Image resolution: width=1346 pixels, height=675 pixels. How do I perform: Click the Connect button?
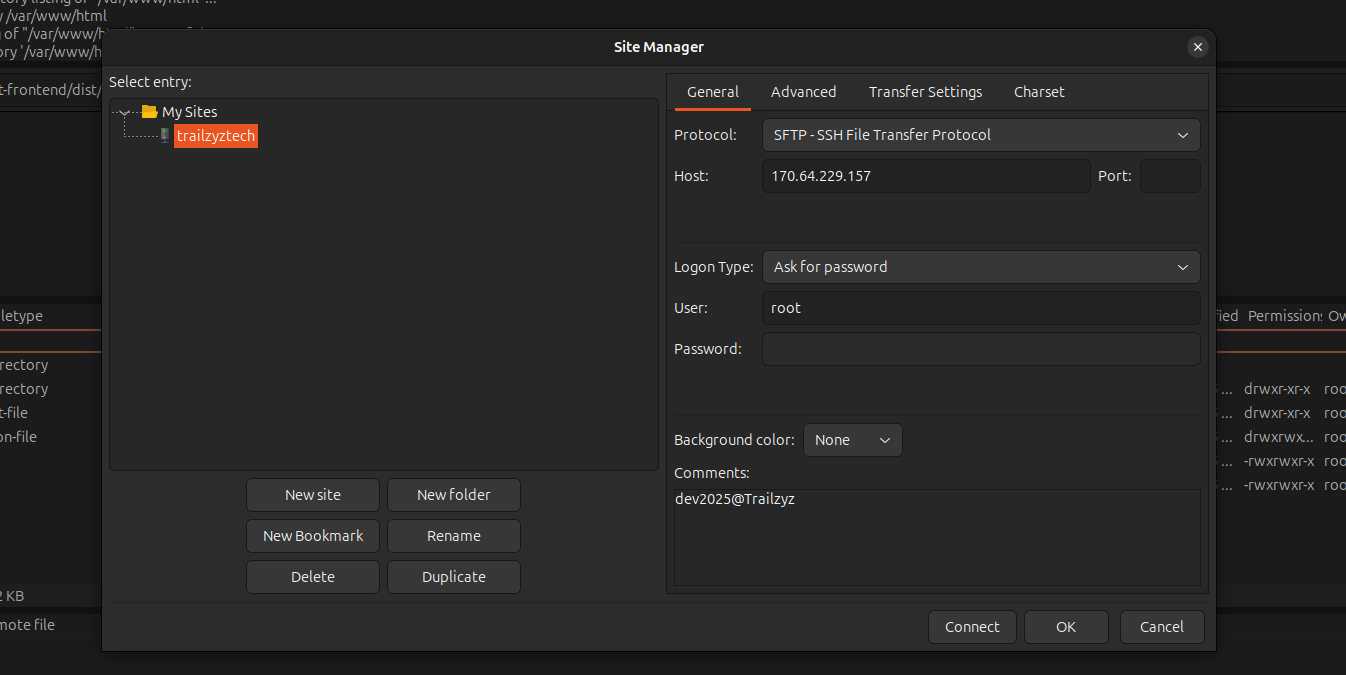point(972,627)
